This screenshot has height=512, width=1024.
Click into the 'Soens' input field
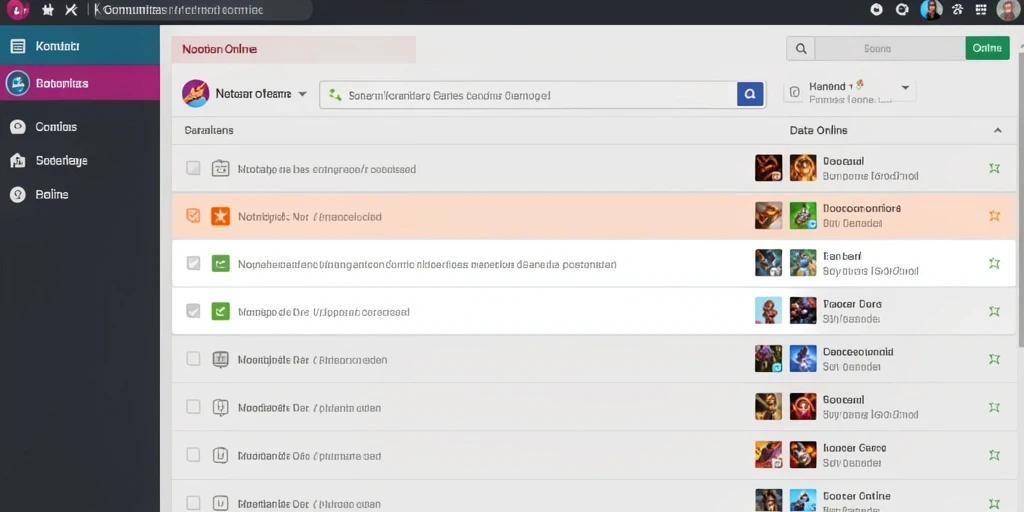889,48
